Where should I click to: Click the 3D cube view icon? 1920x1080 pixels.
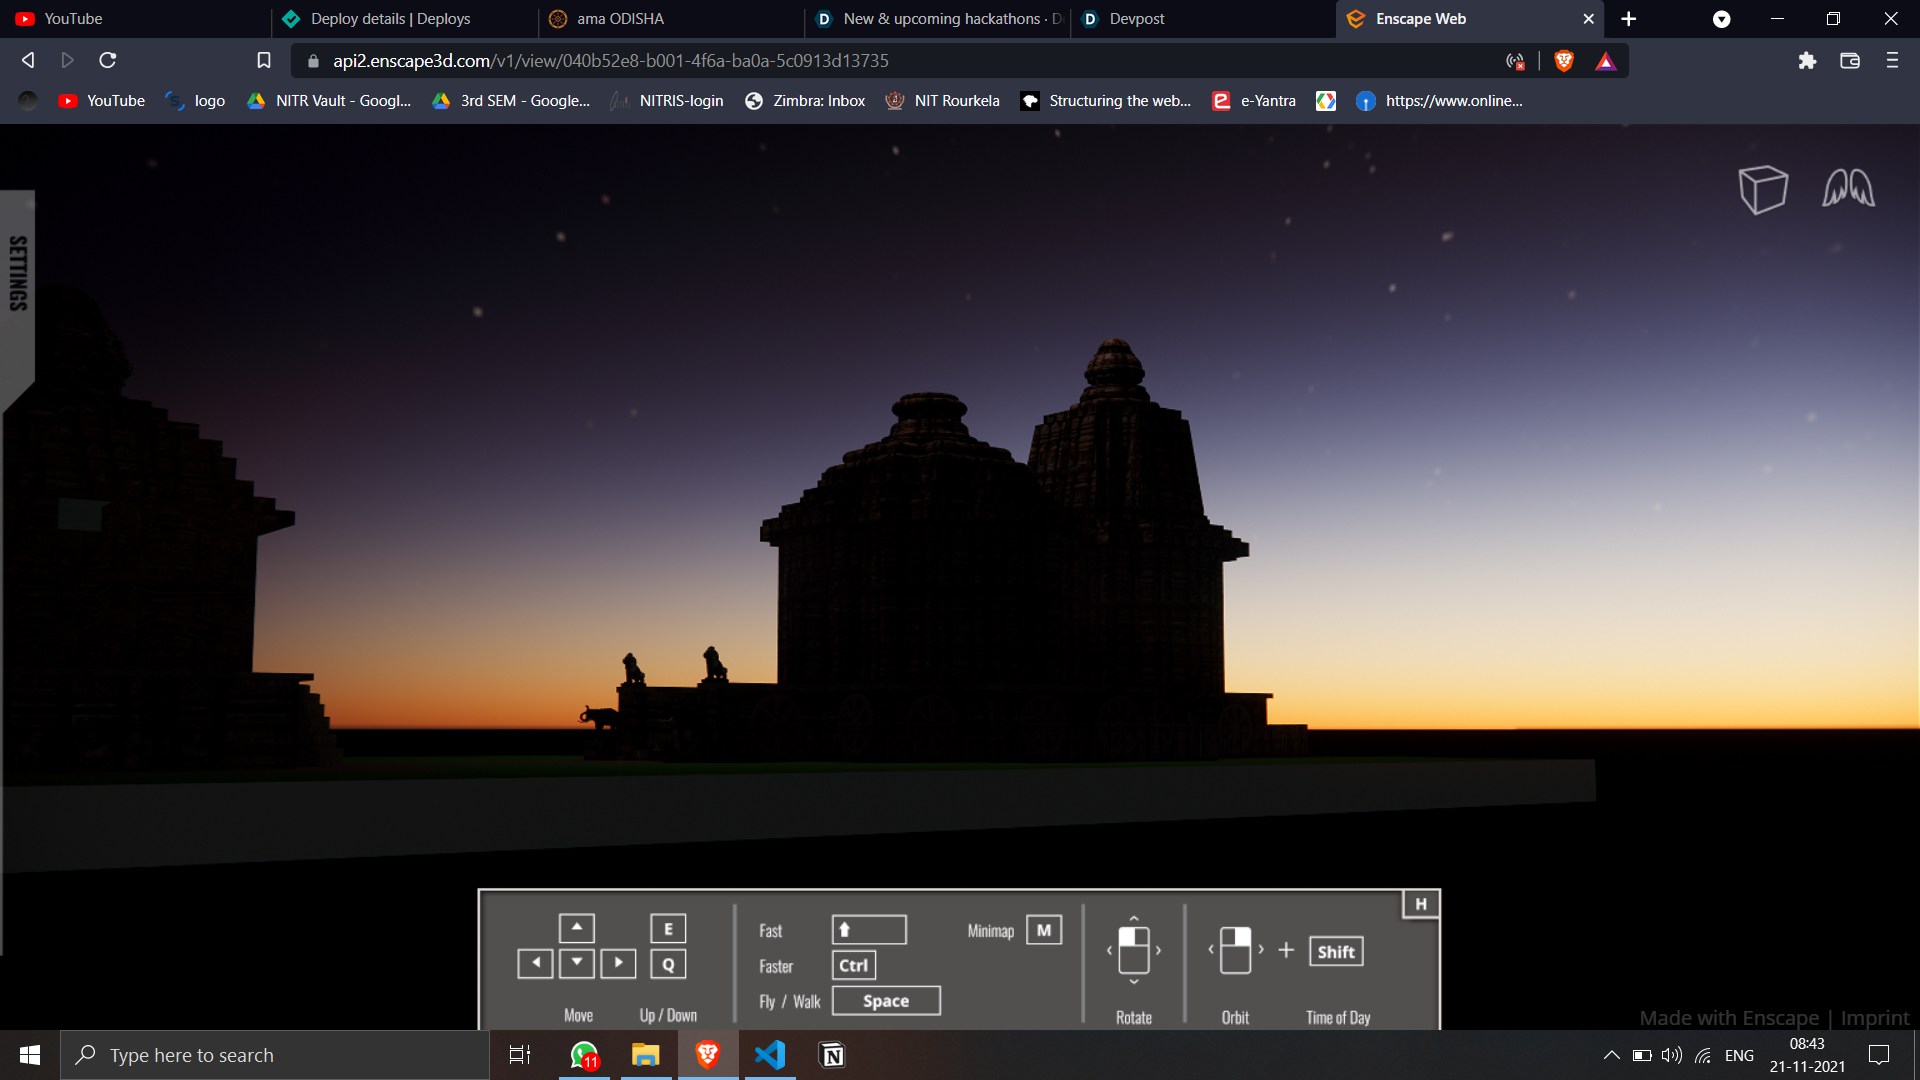pos(1762,189)
